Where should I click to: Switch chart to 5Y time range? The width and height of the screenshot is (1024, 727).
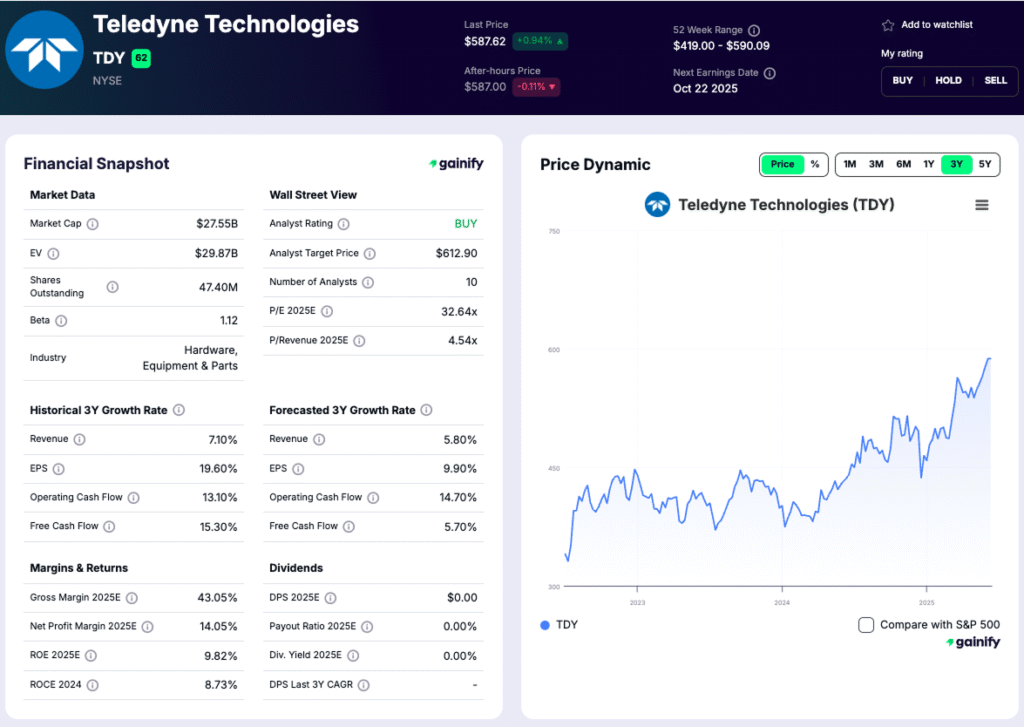pos(985,164)
